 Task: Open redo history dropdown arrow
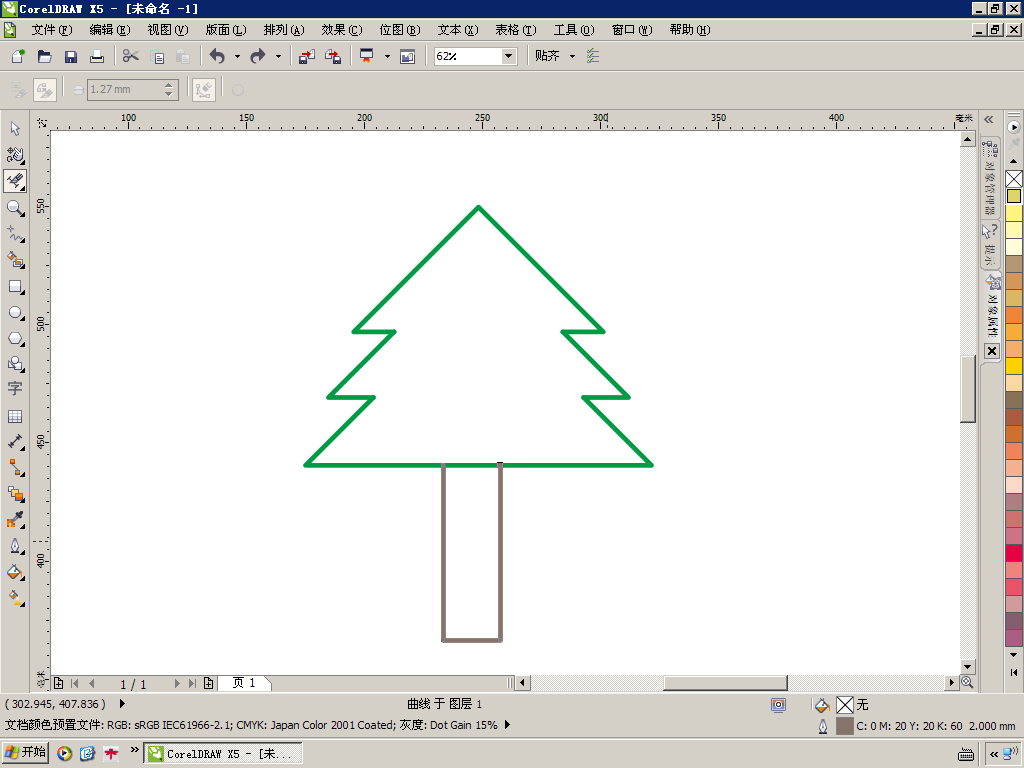(x=278, y=56)
